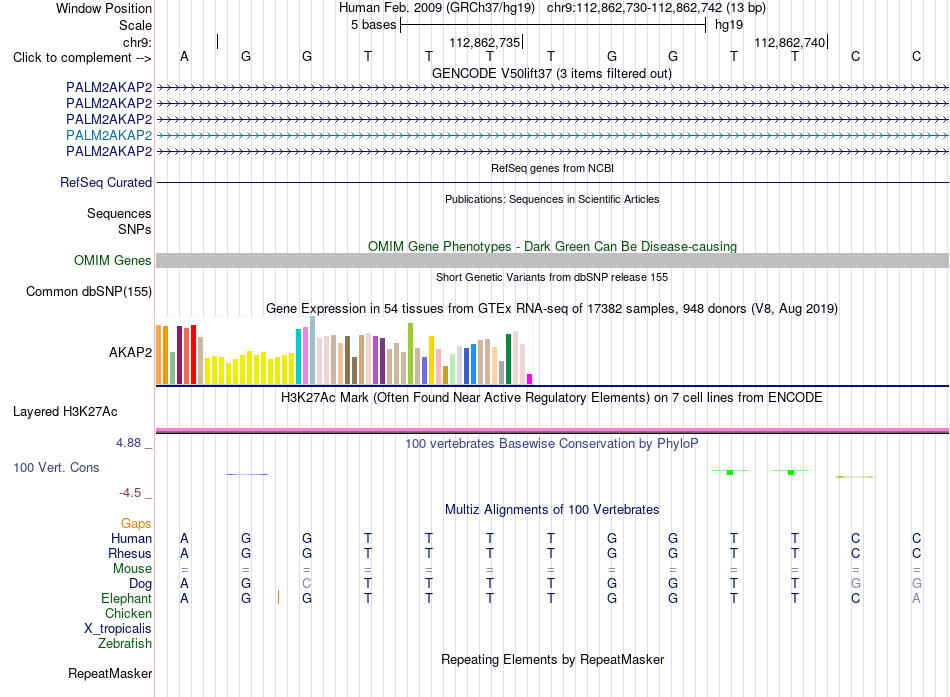This screenshot has width=950, height=697.
Task: Click the orange insertion mark in Elephant row
Action: pos(278,597)
